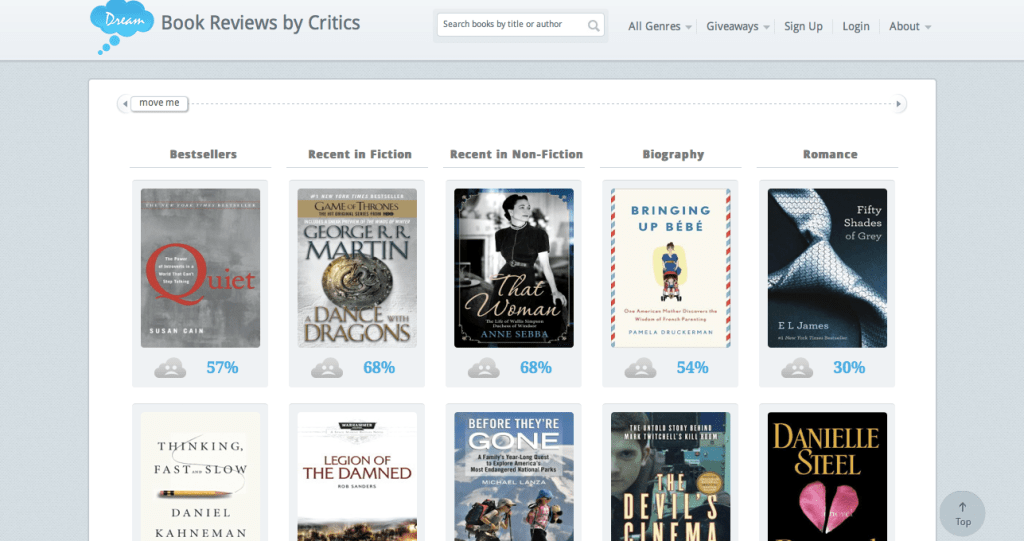The image size is (1024, 541).
Task: Click the sad cloud icon under That Woman
Action: [x=484, y=368]
